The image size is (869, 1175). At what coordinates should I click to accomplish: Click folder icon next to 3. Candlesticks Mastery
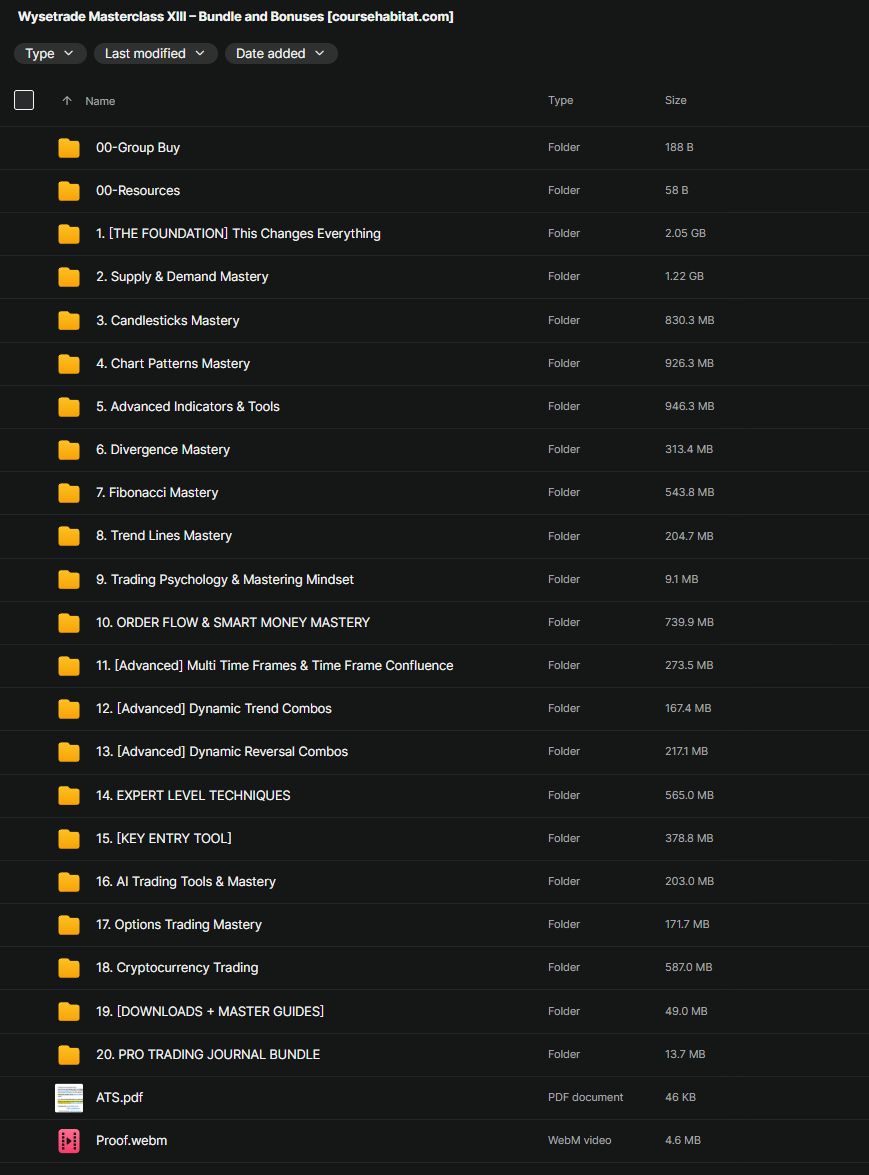[69, 321]
